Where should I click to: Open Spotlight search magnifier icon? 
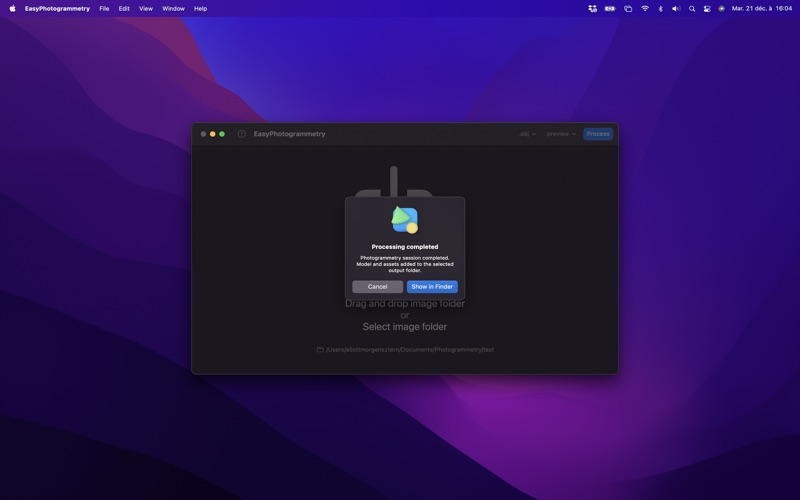click(691, 8)
